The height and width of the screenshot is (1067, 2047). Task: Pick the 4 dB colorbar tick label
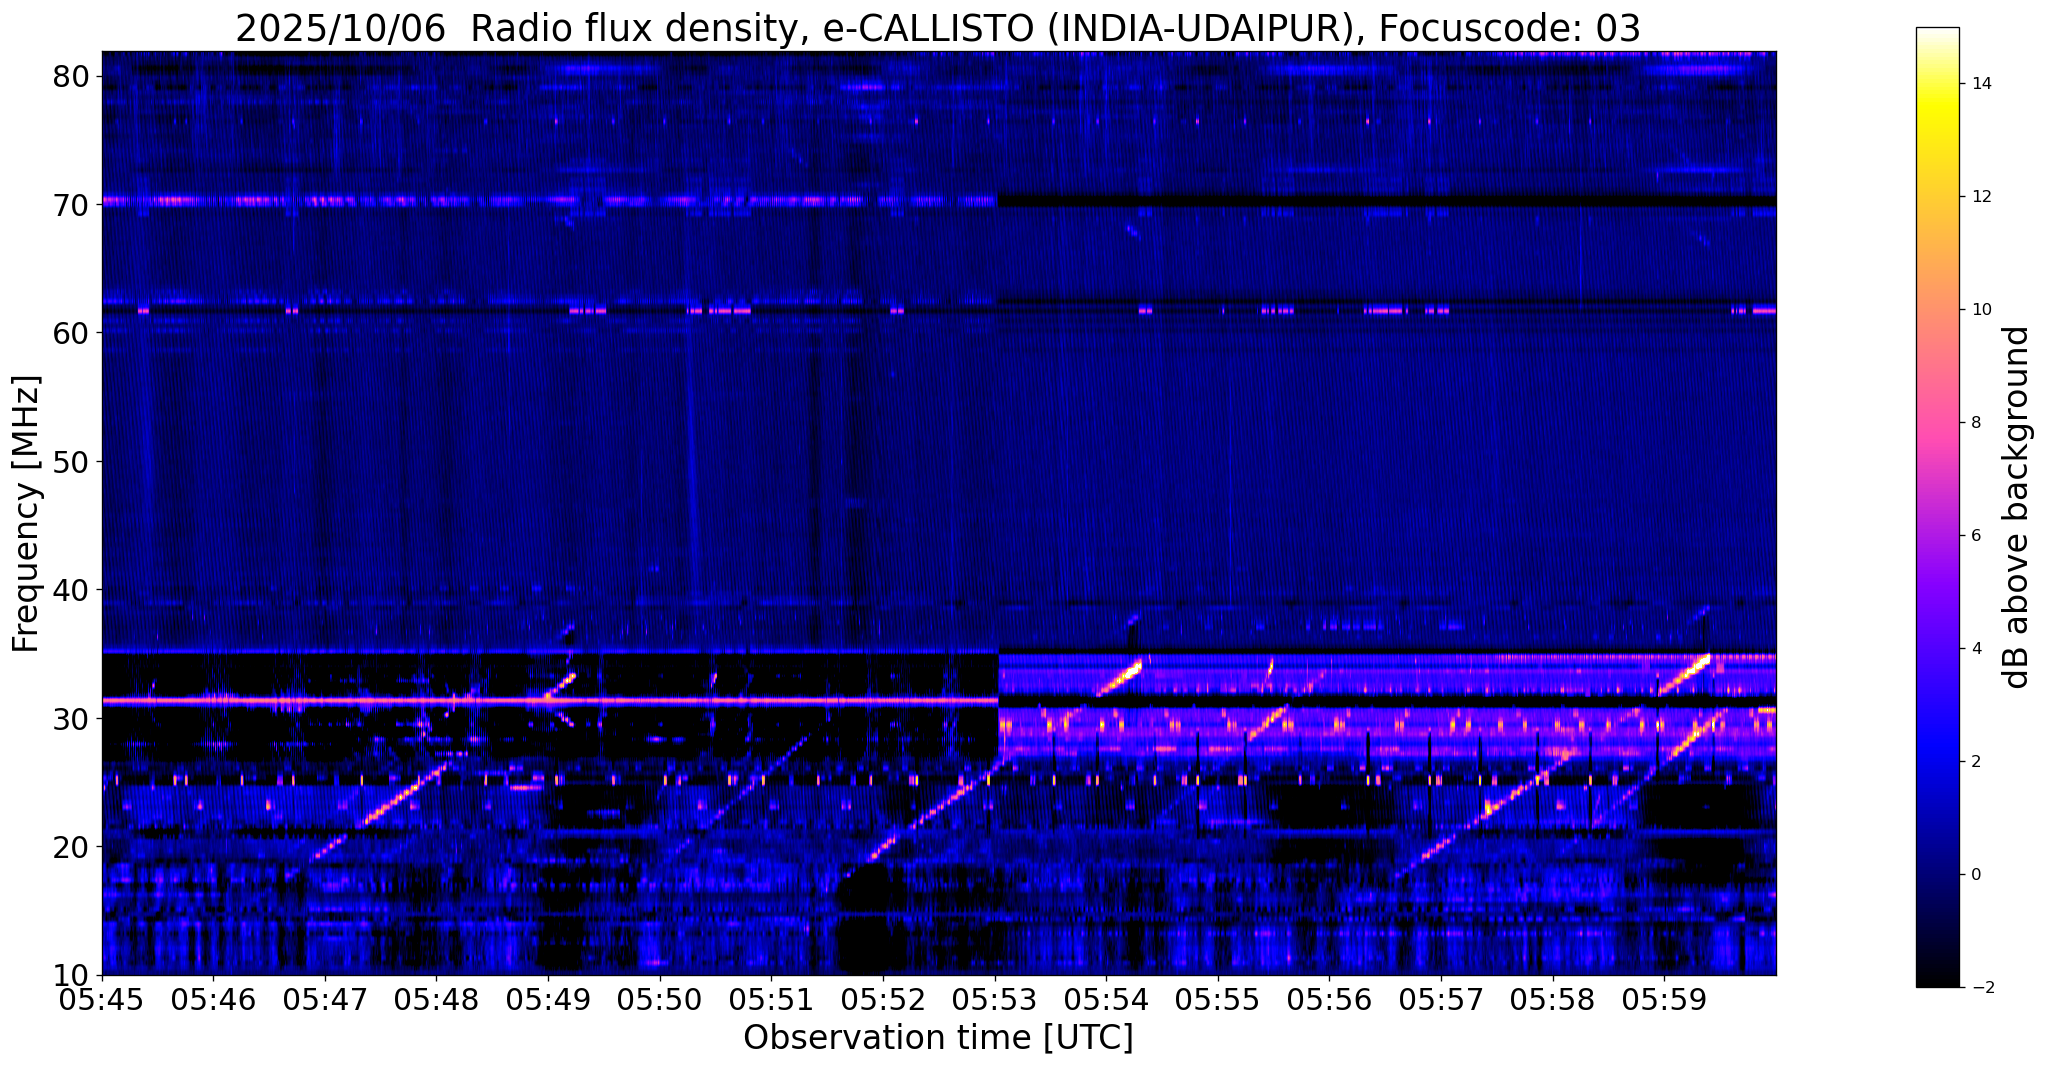coord(1975,649)
